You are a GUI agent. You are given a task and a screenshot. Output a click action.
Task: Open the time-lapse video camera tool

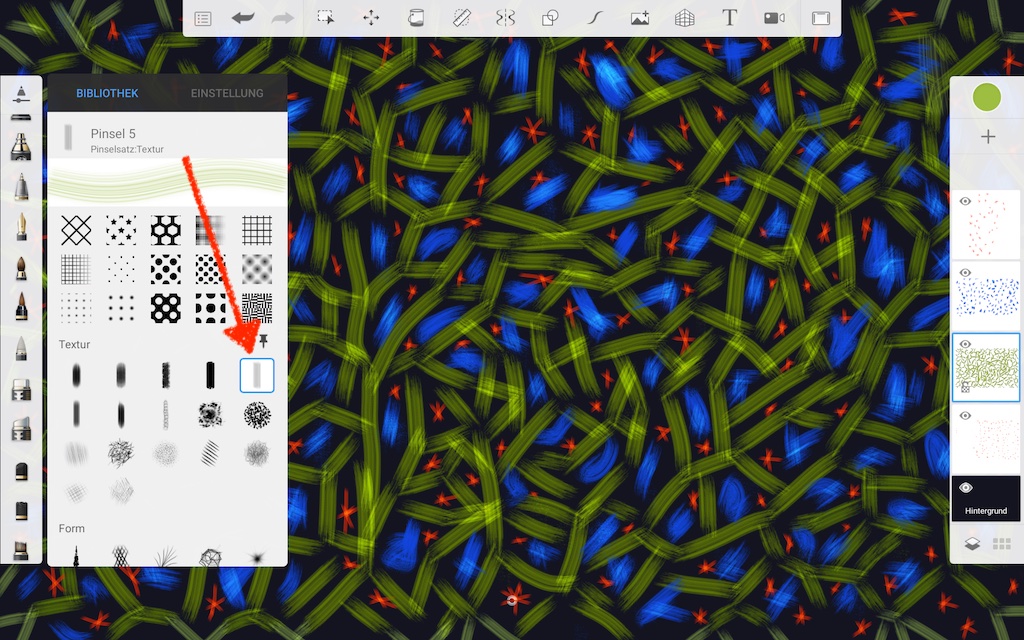point(774,18)
